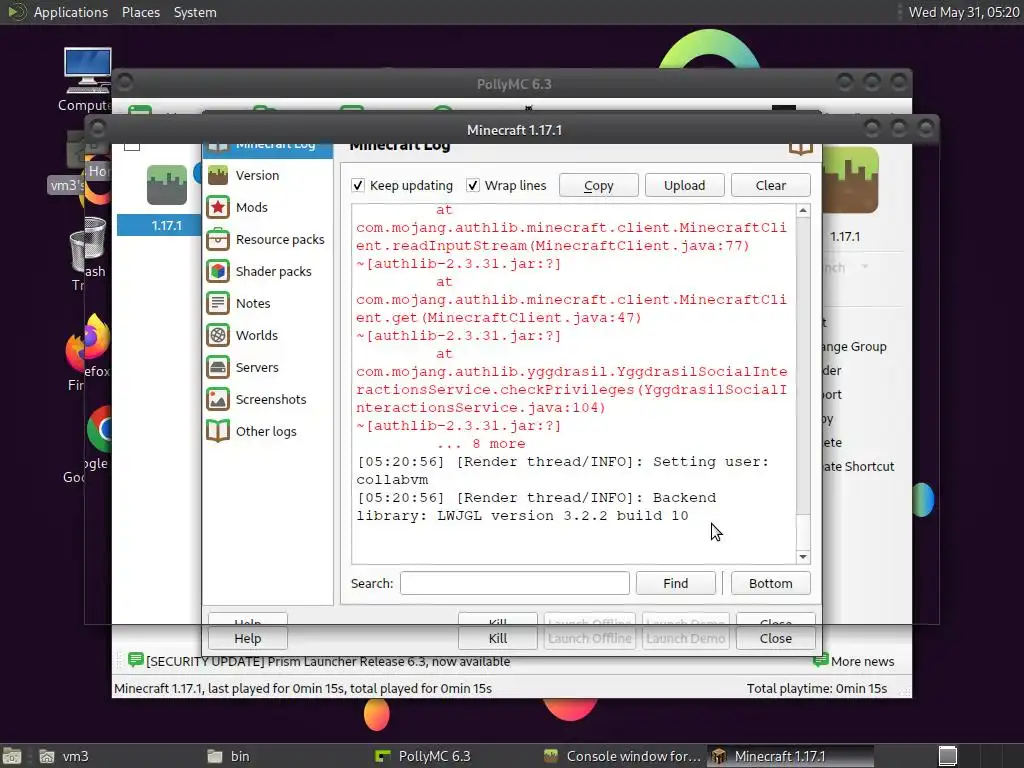The height and width of the screenshot is (768, 1024).
Task: Open the Applications menu
Action: point(71,12)
